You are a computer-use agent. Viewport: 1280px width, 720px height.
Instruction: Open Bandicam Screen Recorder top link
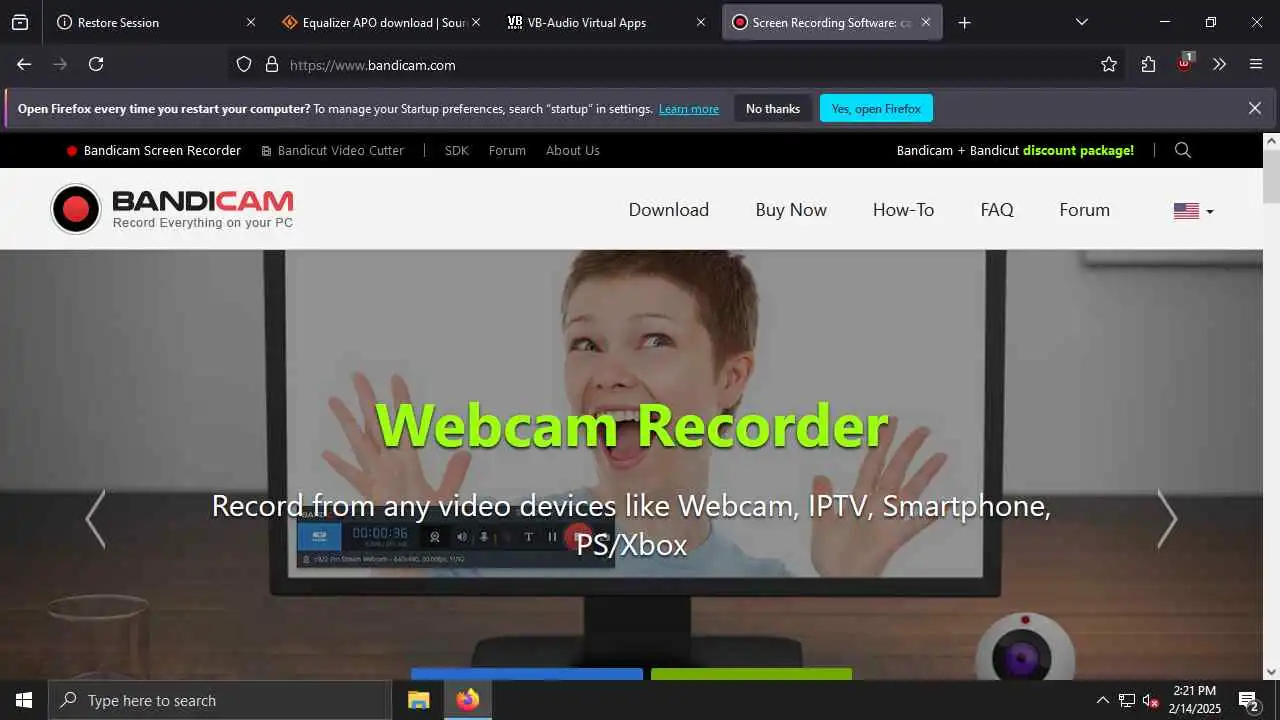pos(154,150)
